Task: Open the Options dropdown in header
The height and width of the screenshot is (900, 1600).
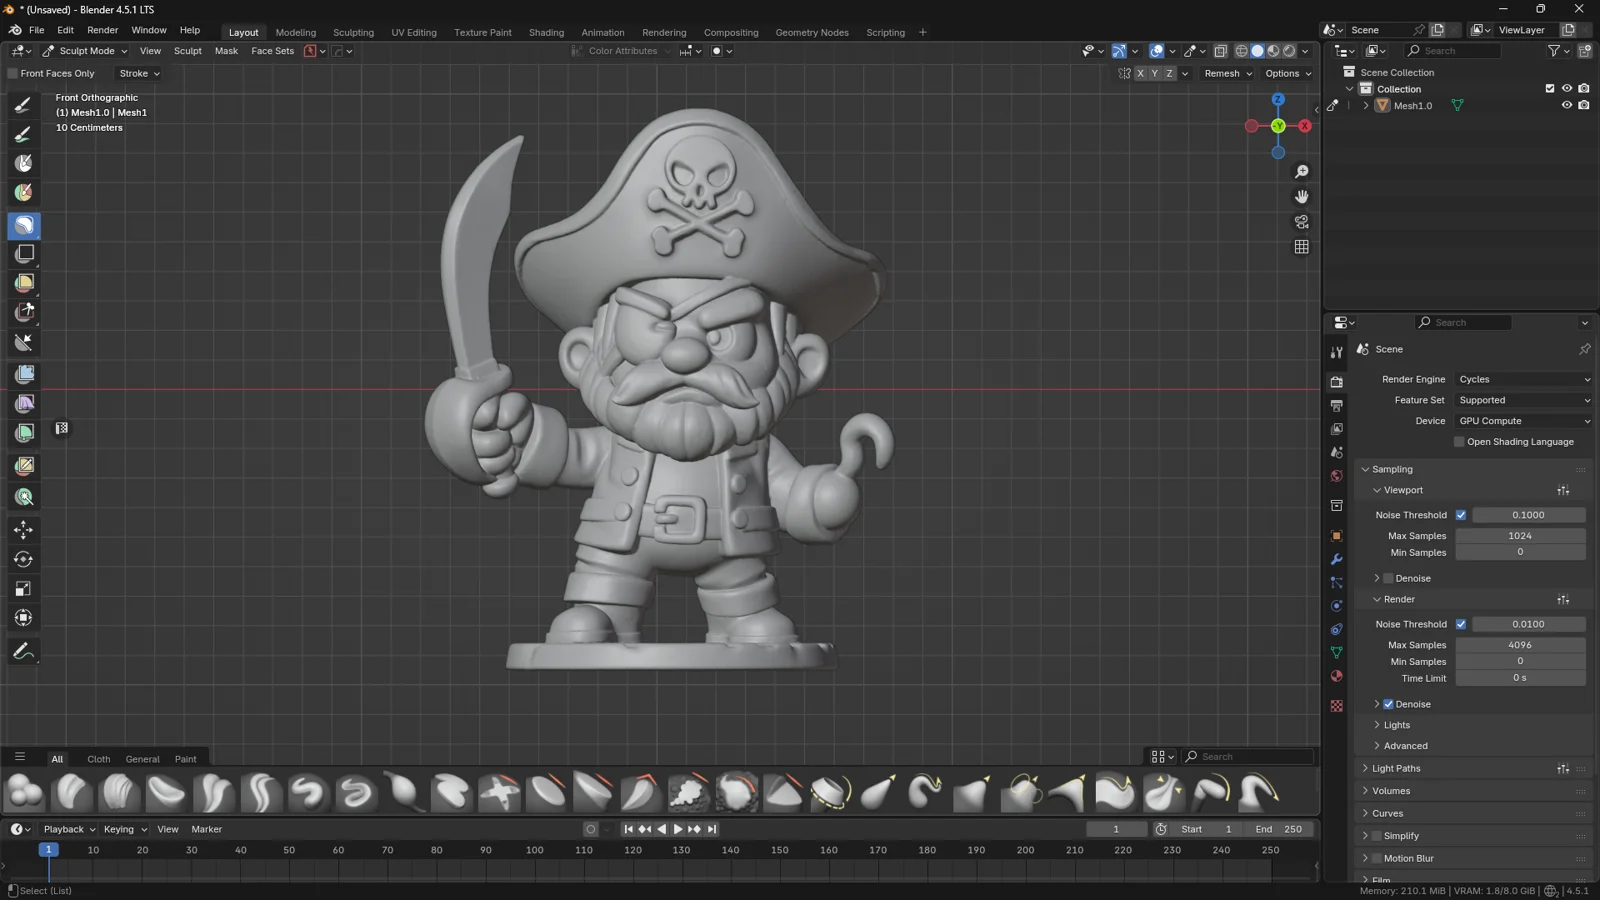Action: (x=1288, y=74)
